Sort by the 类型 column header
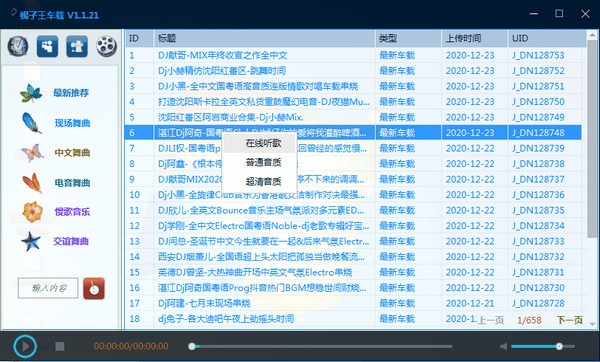This screenshot has height=362, width=600. point(408,39)
